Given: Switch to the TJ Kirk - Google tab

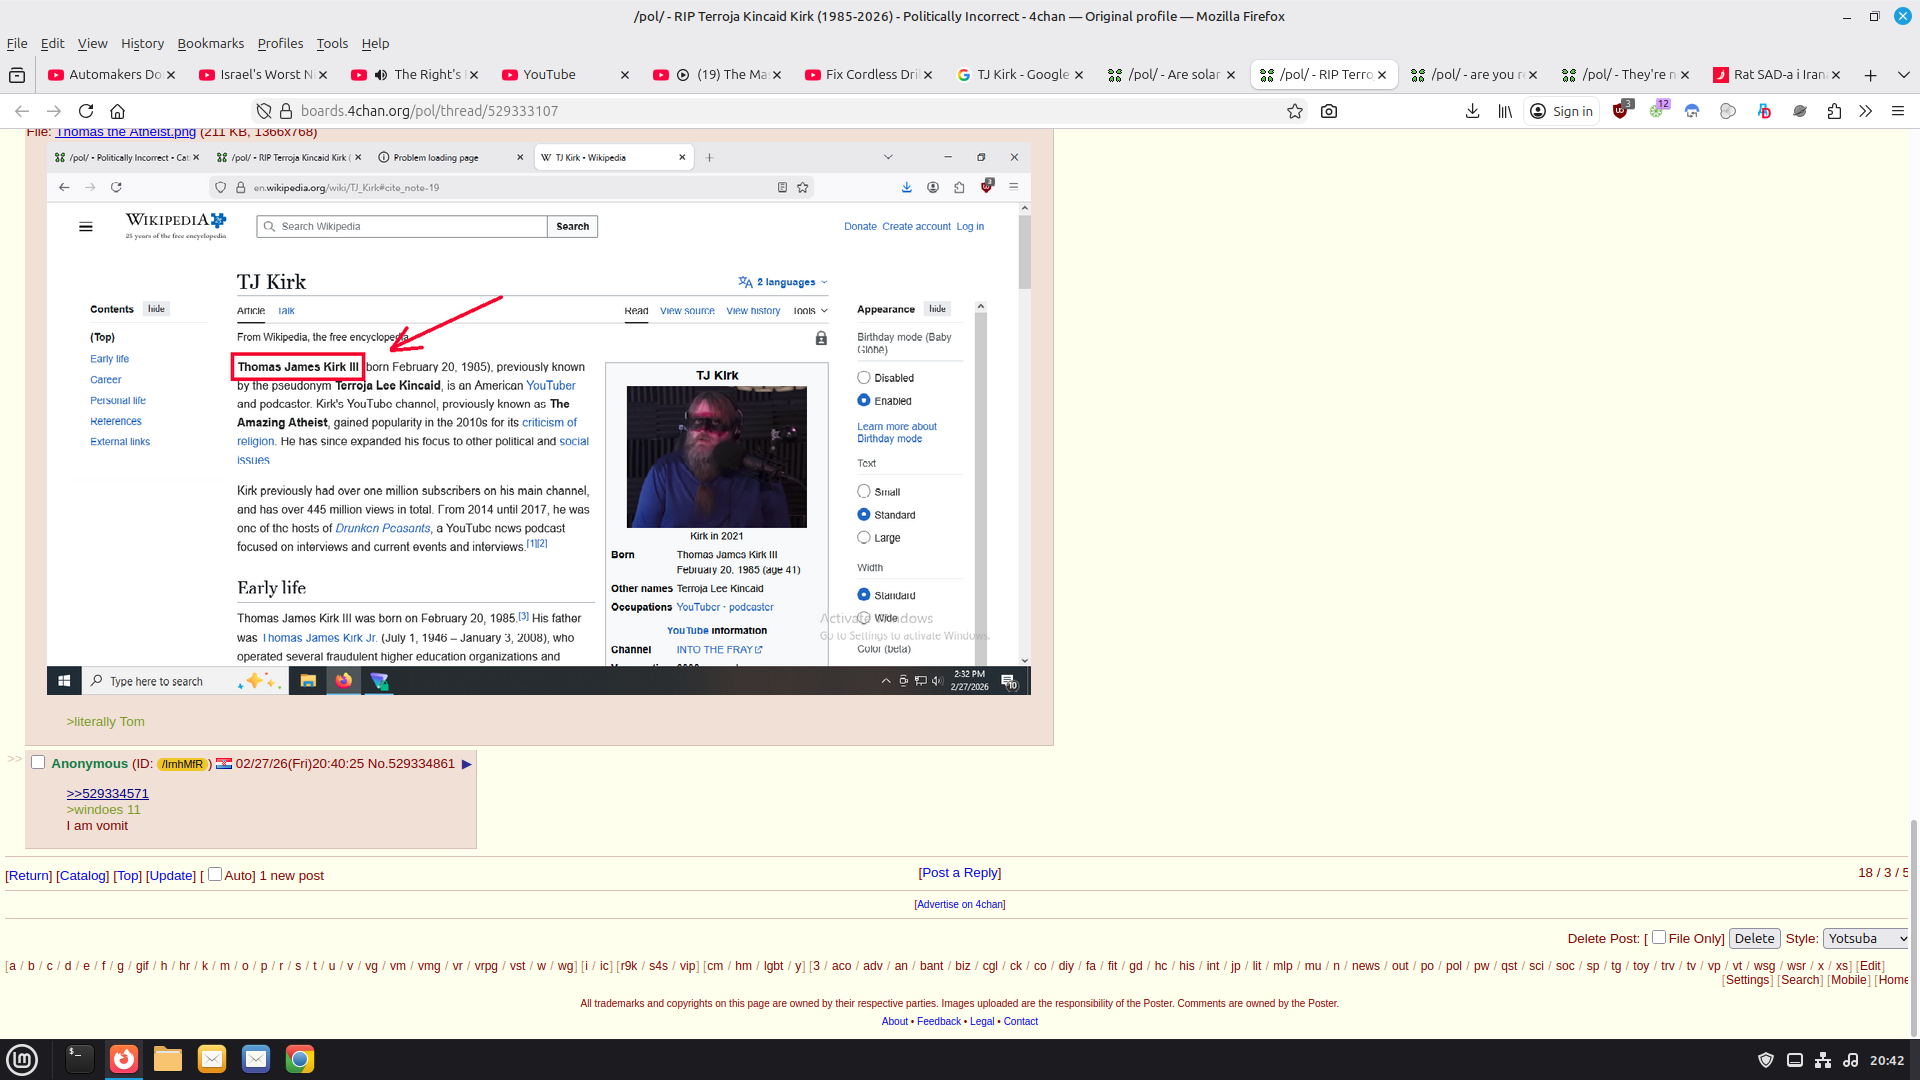Looking at the screenshot, I should coord(1020,75).
